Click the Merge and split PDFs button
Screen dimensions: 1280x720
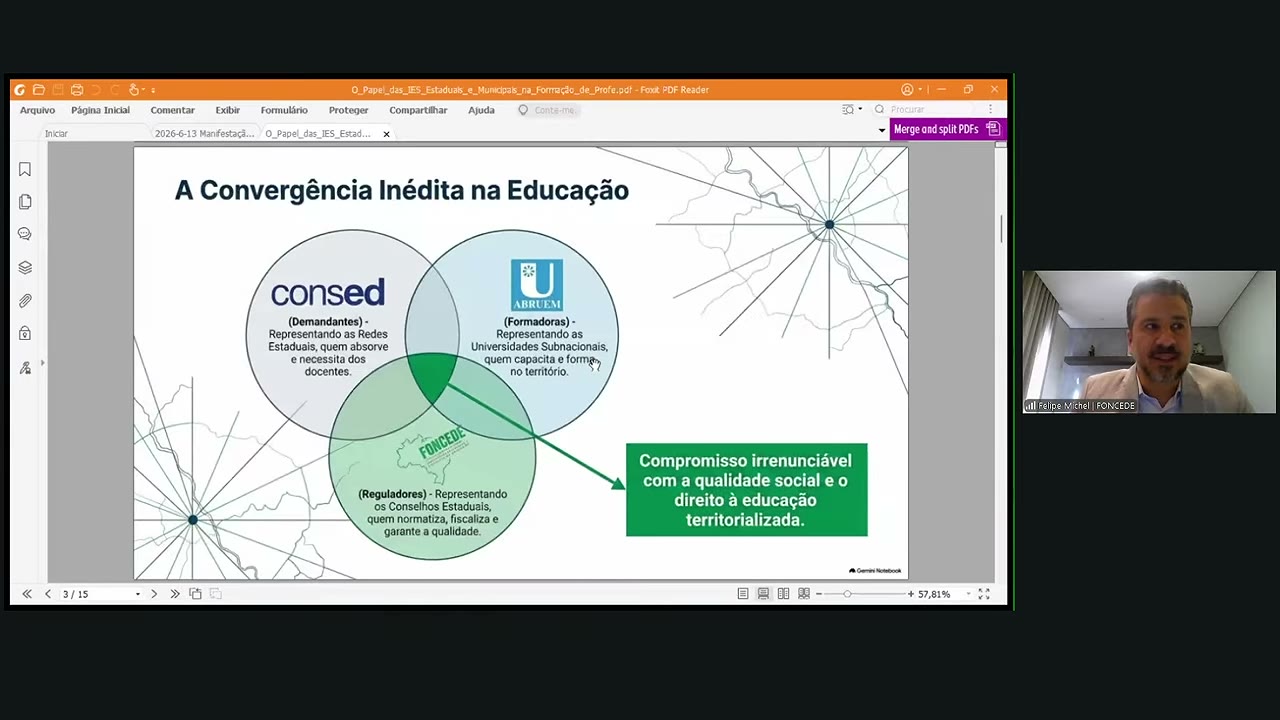tap(946, 129)
